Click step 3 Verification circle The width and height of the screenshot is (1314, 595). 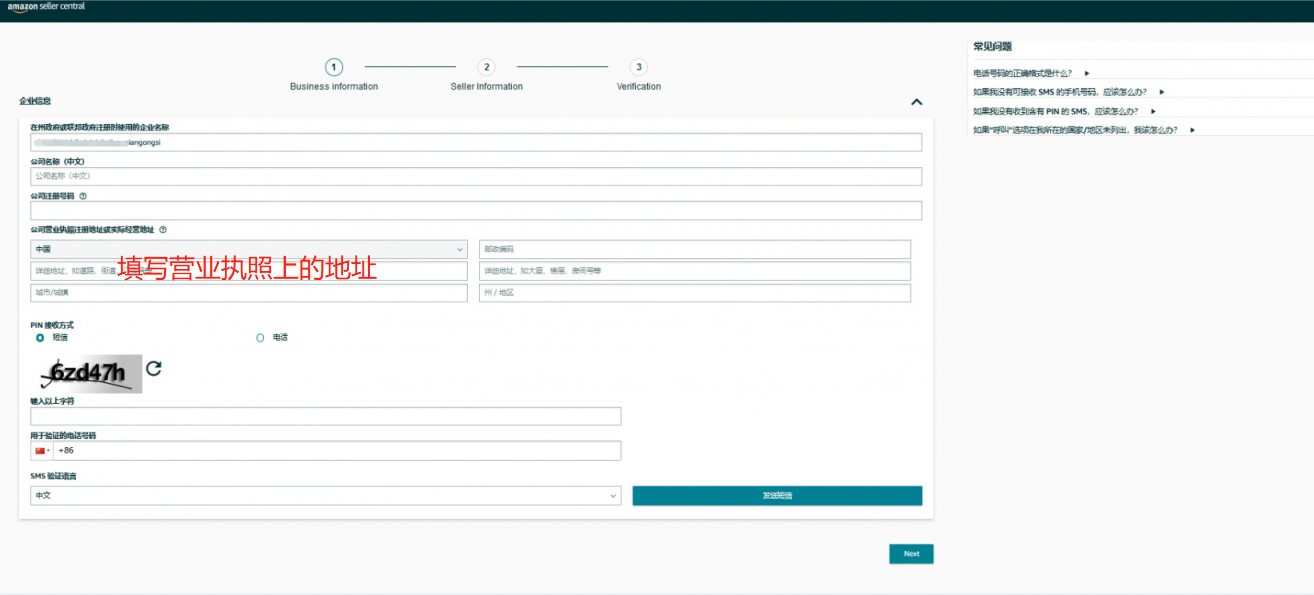click(x=638, y=67)
